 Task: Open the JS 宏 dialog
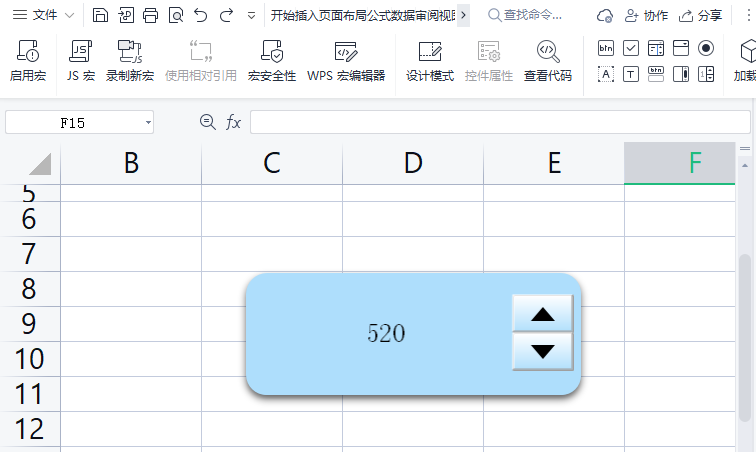click(x=81, y=60)
